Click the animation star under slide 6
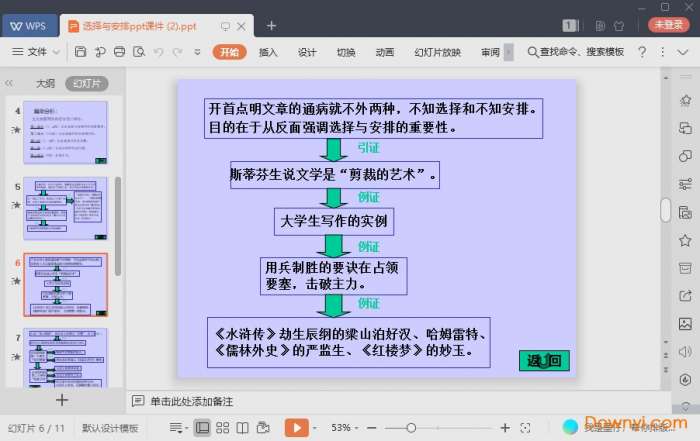 click(16, 281)
